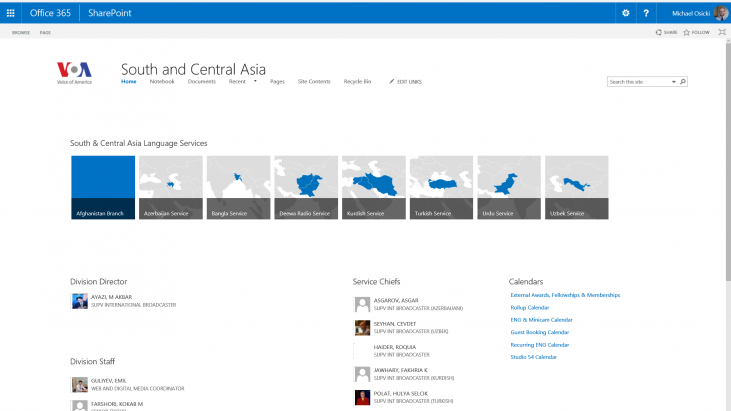The width and height of the screenshot is (731, 411).
Task: Click ASGAROV, ASGAR's placeholder avatar
Action: [362, 304]
